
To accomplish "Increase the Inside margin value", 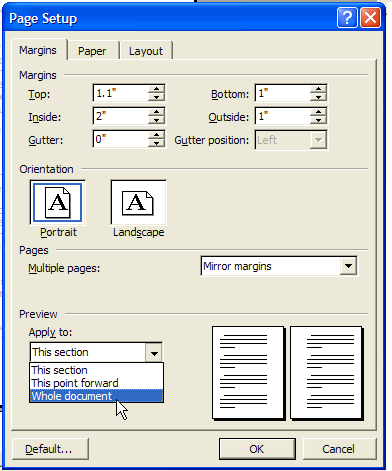I will [x=156, y=112].
